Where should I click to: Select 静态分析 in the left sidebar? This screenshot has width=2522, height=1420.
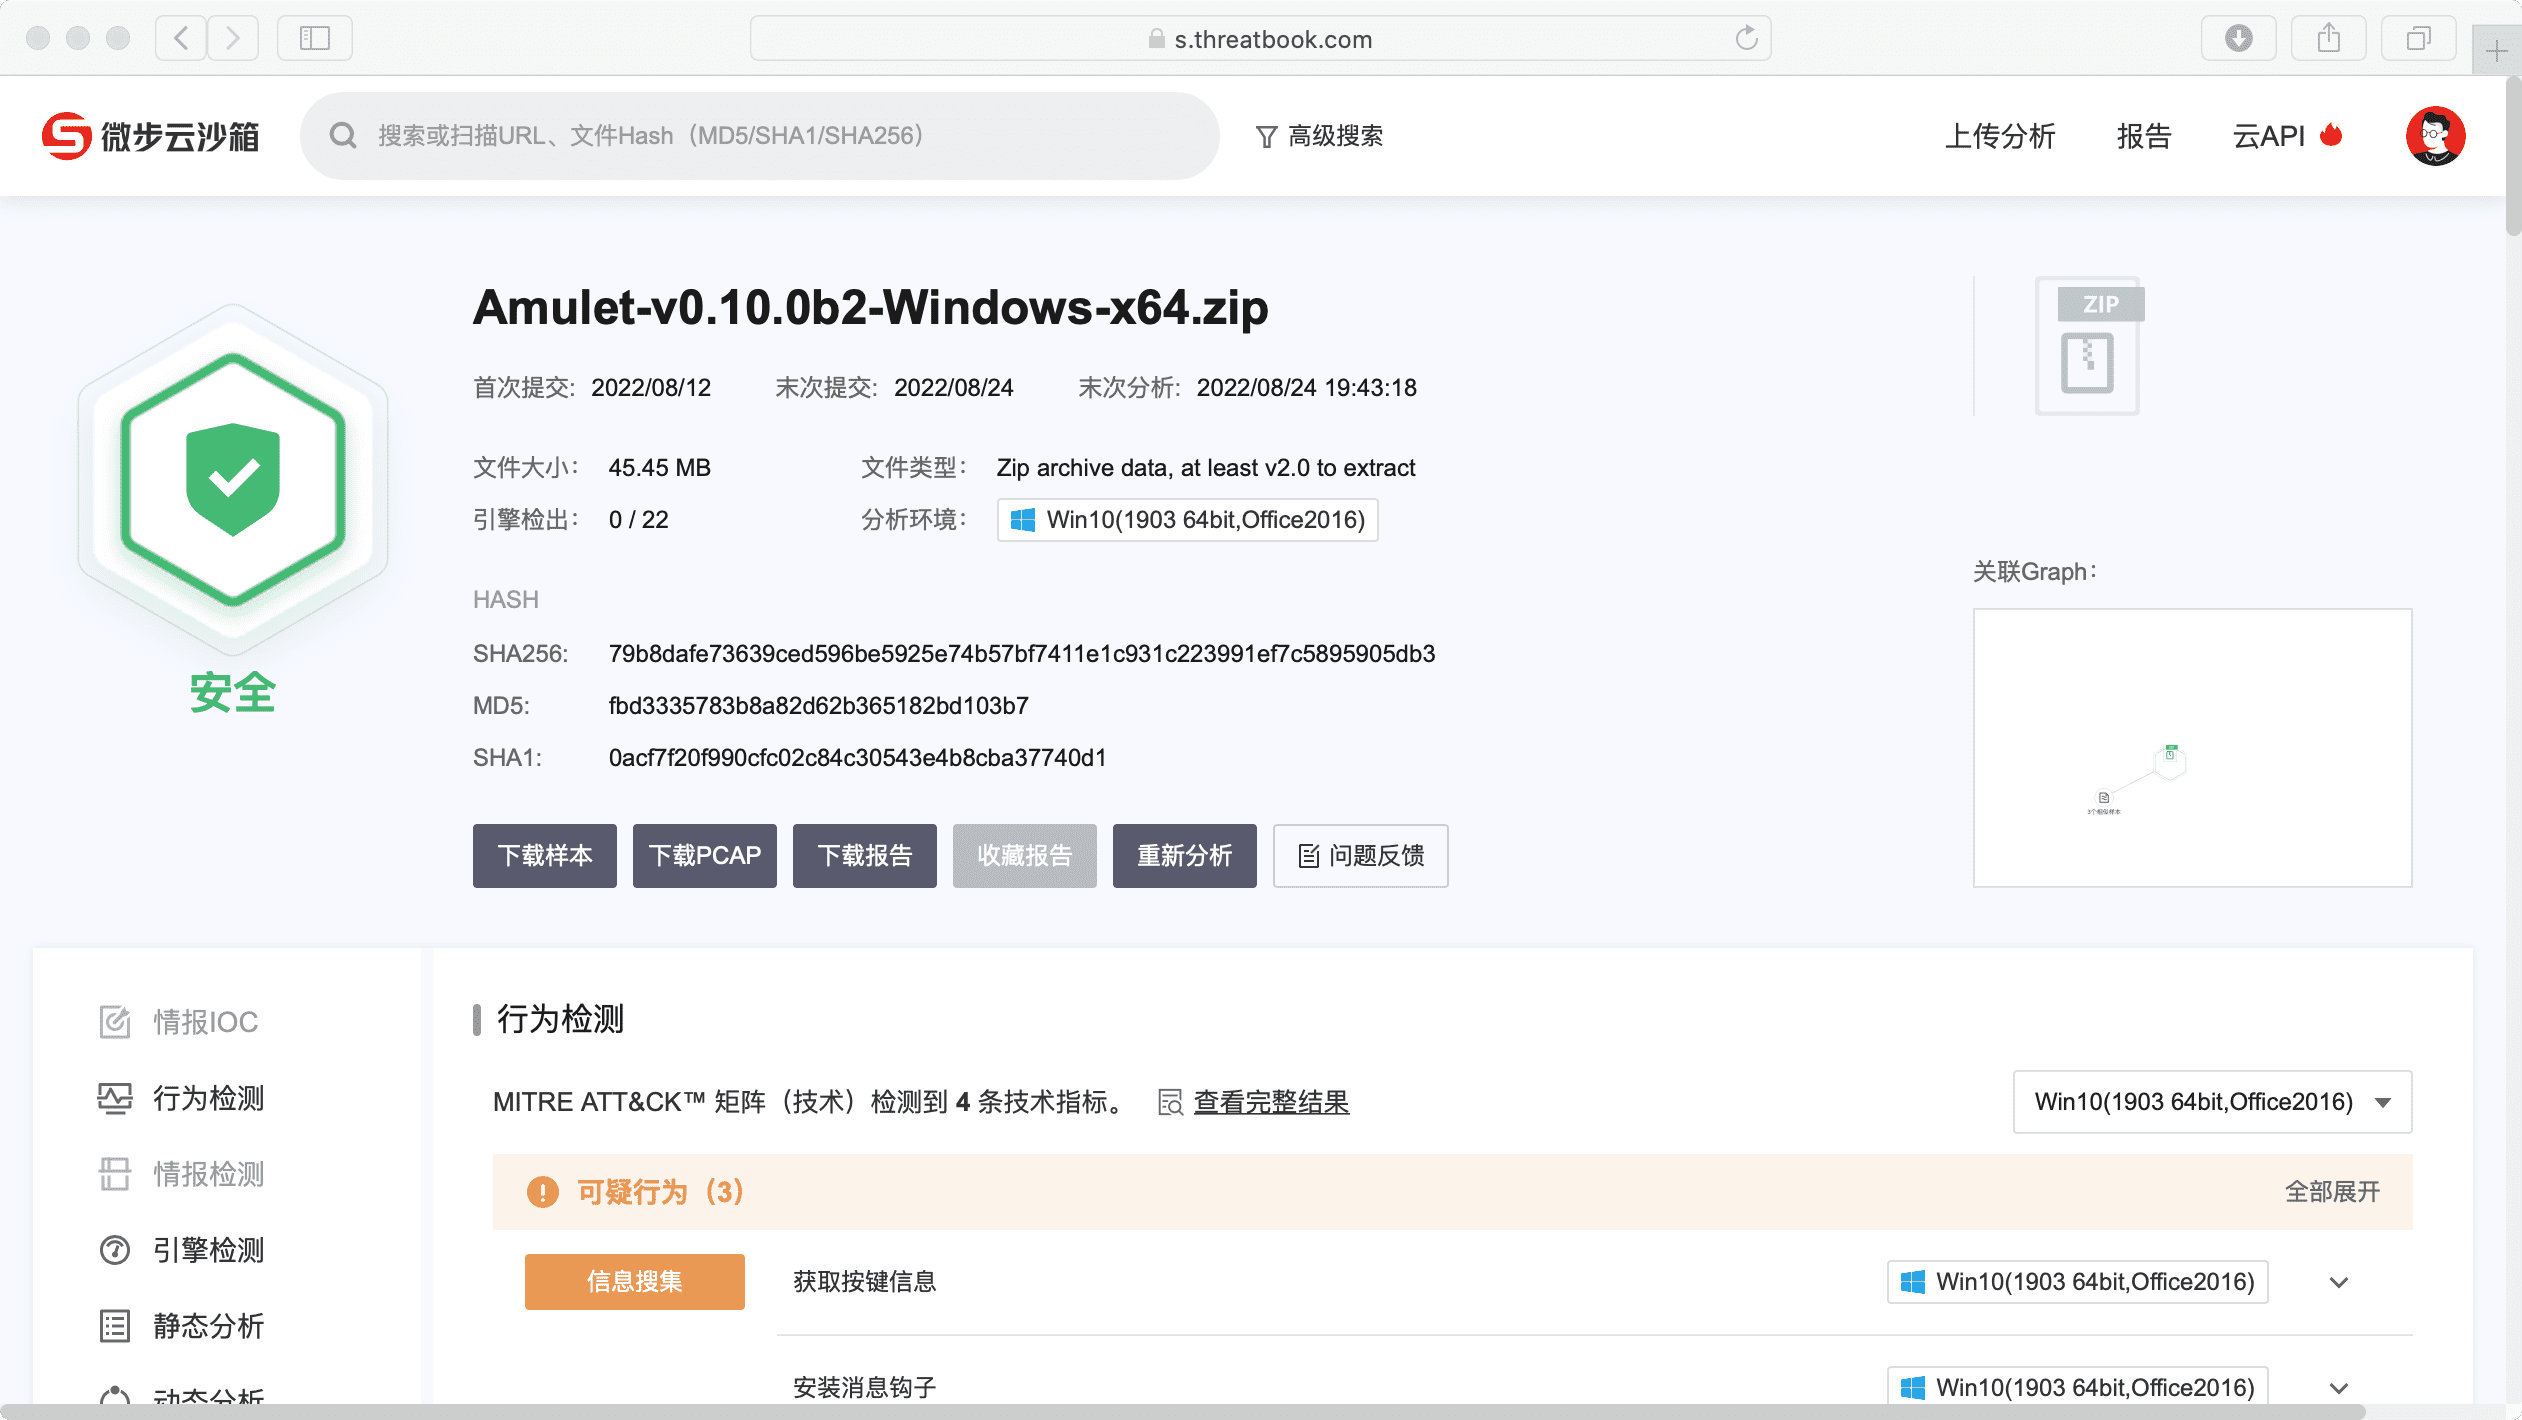point(208,1326)
